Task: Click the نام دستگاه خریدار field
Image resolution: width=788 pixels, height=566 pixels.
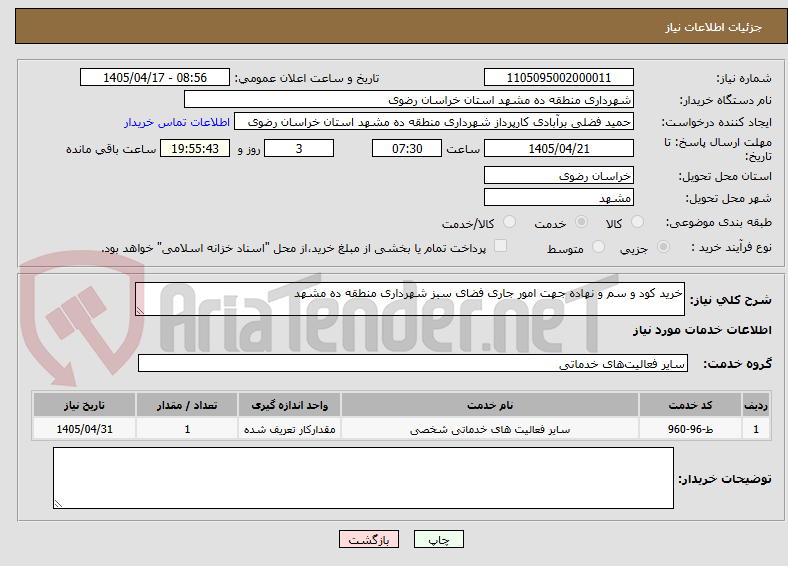Action: 409,100
